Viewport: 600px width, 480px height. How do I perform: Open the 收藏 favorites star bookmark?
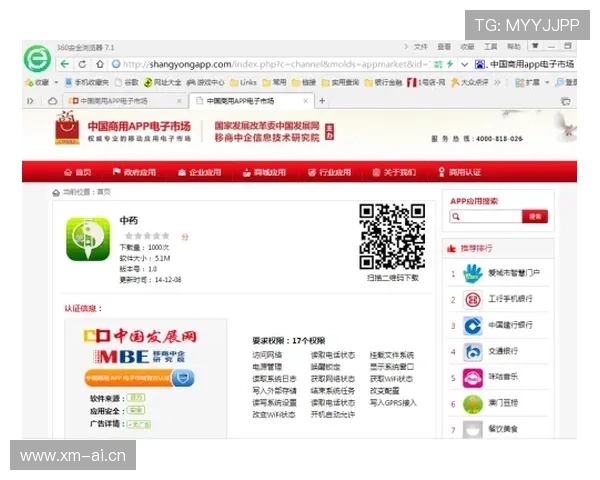tap(37, 82)
